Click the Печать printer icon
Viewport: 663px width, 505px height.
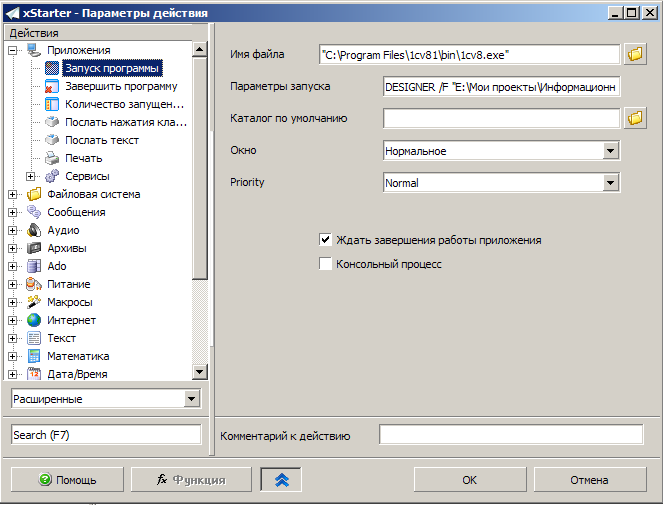52,158
